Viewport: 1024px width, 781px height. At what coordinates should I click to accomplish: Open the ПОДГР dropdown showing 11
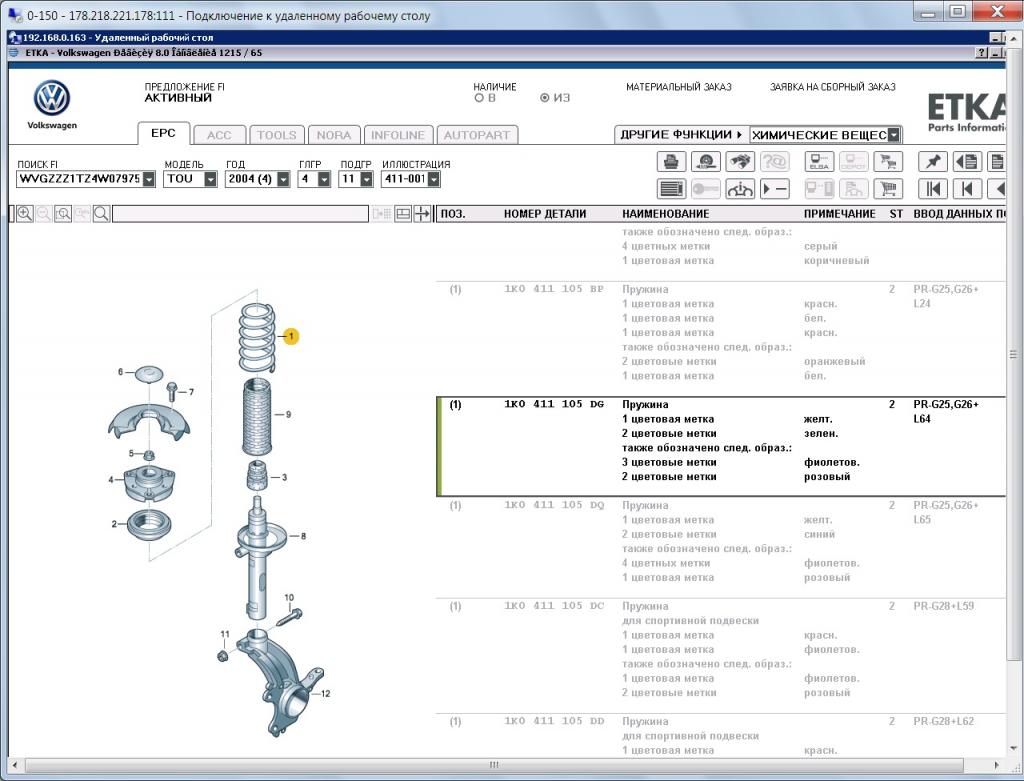coord(366,179)
